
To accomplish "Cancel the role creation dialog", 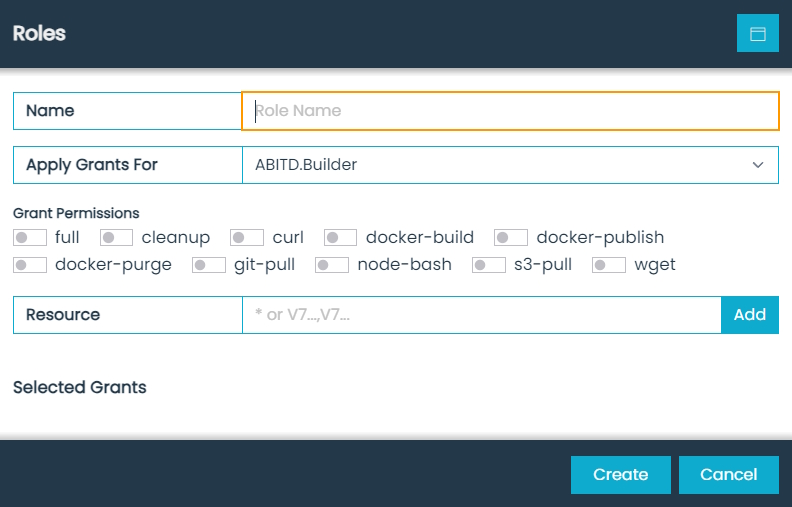I will click(728, 475).
